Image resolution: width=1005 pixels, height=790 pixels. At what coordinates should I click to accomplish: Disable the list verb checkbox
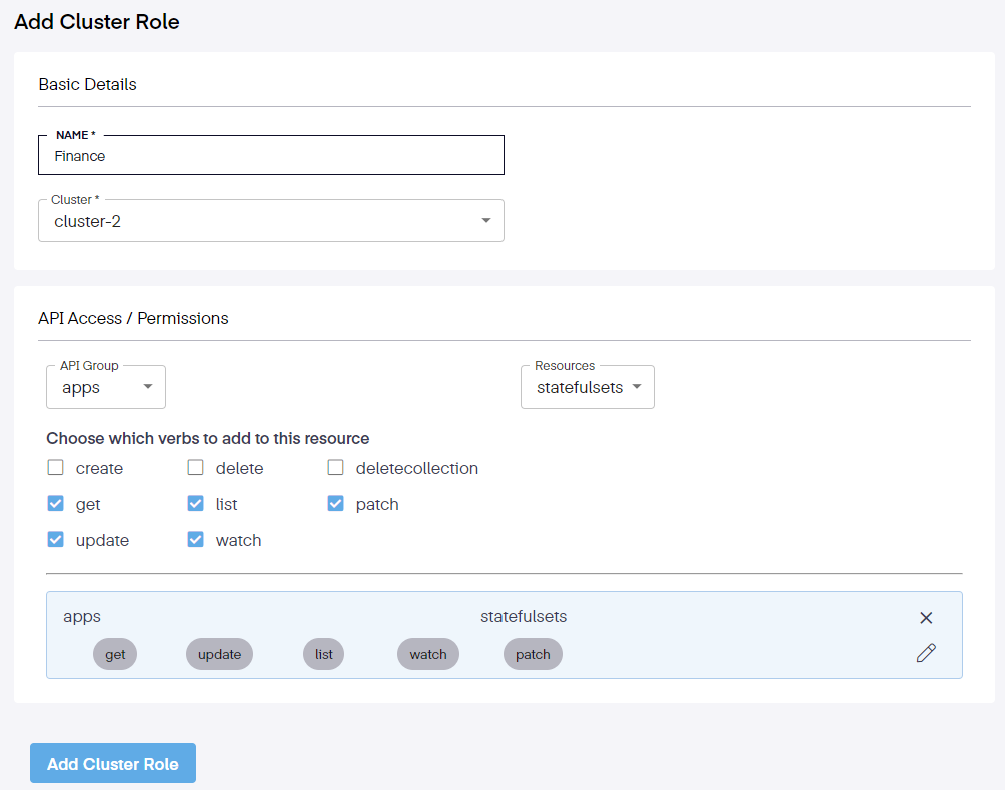(x=196, y=504)
